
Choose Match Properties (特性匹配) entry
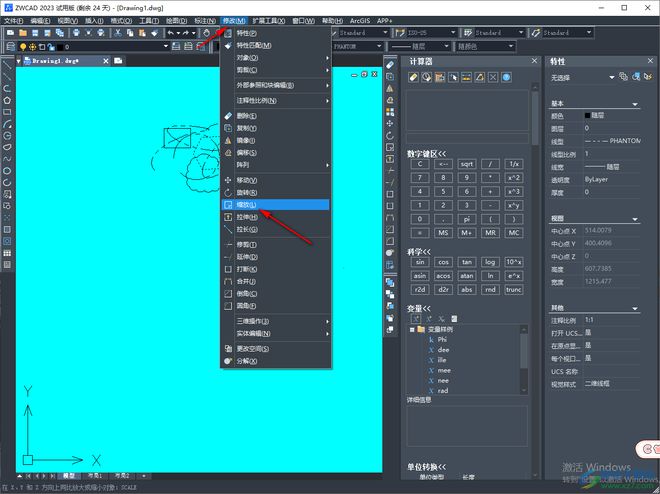click(275, 45)
